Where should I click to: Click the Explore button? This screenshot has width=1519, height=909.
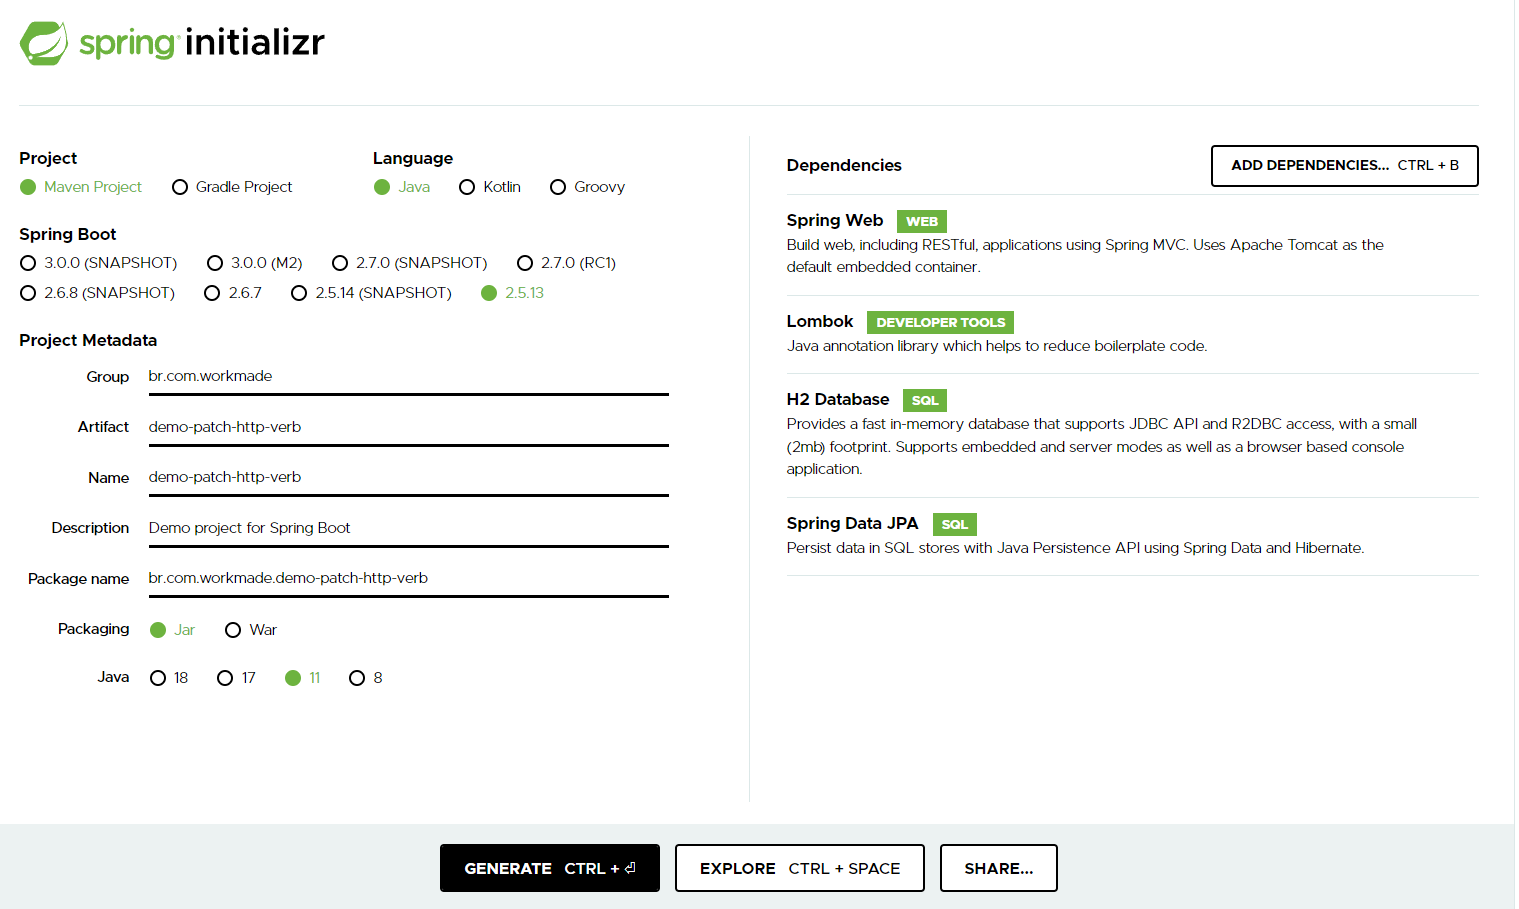tap(799, 868)
